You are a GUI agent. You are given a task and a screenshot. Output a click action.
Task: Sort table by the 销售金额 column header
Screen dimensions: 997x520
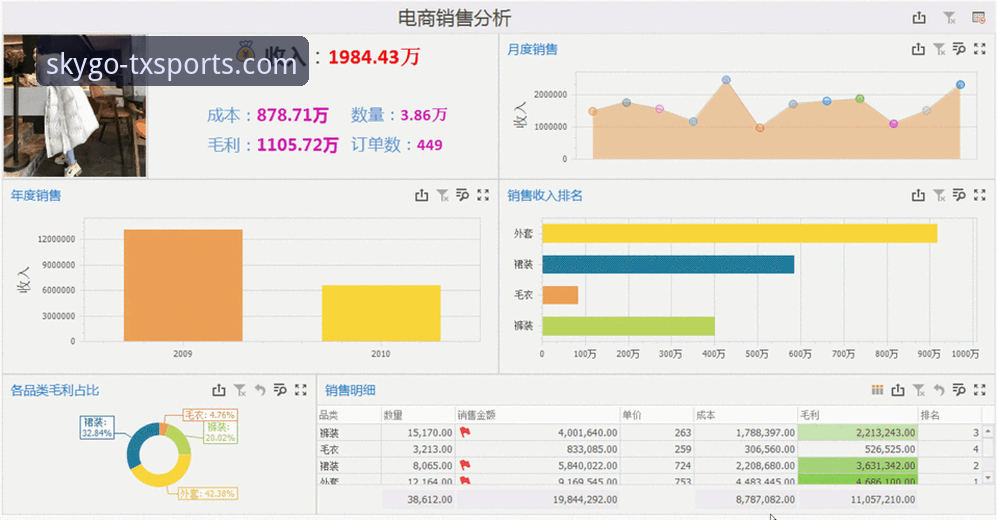[x=537, y=415]
